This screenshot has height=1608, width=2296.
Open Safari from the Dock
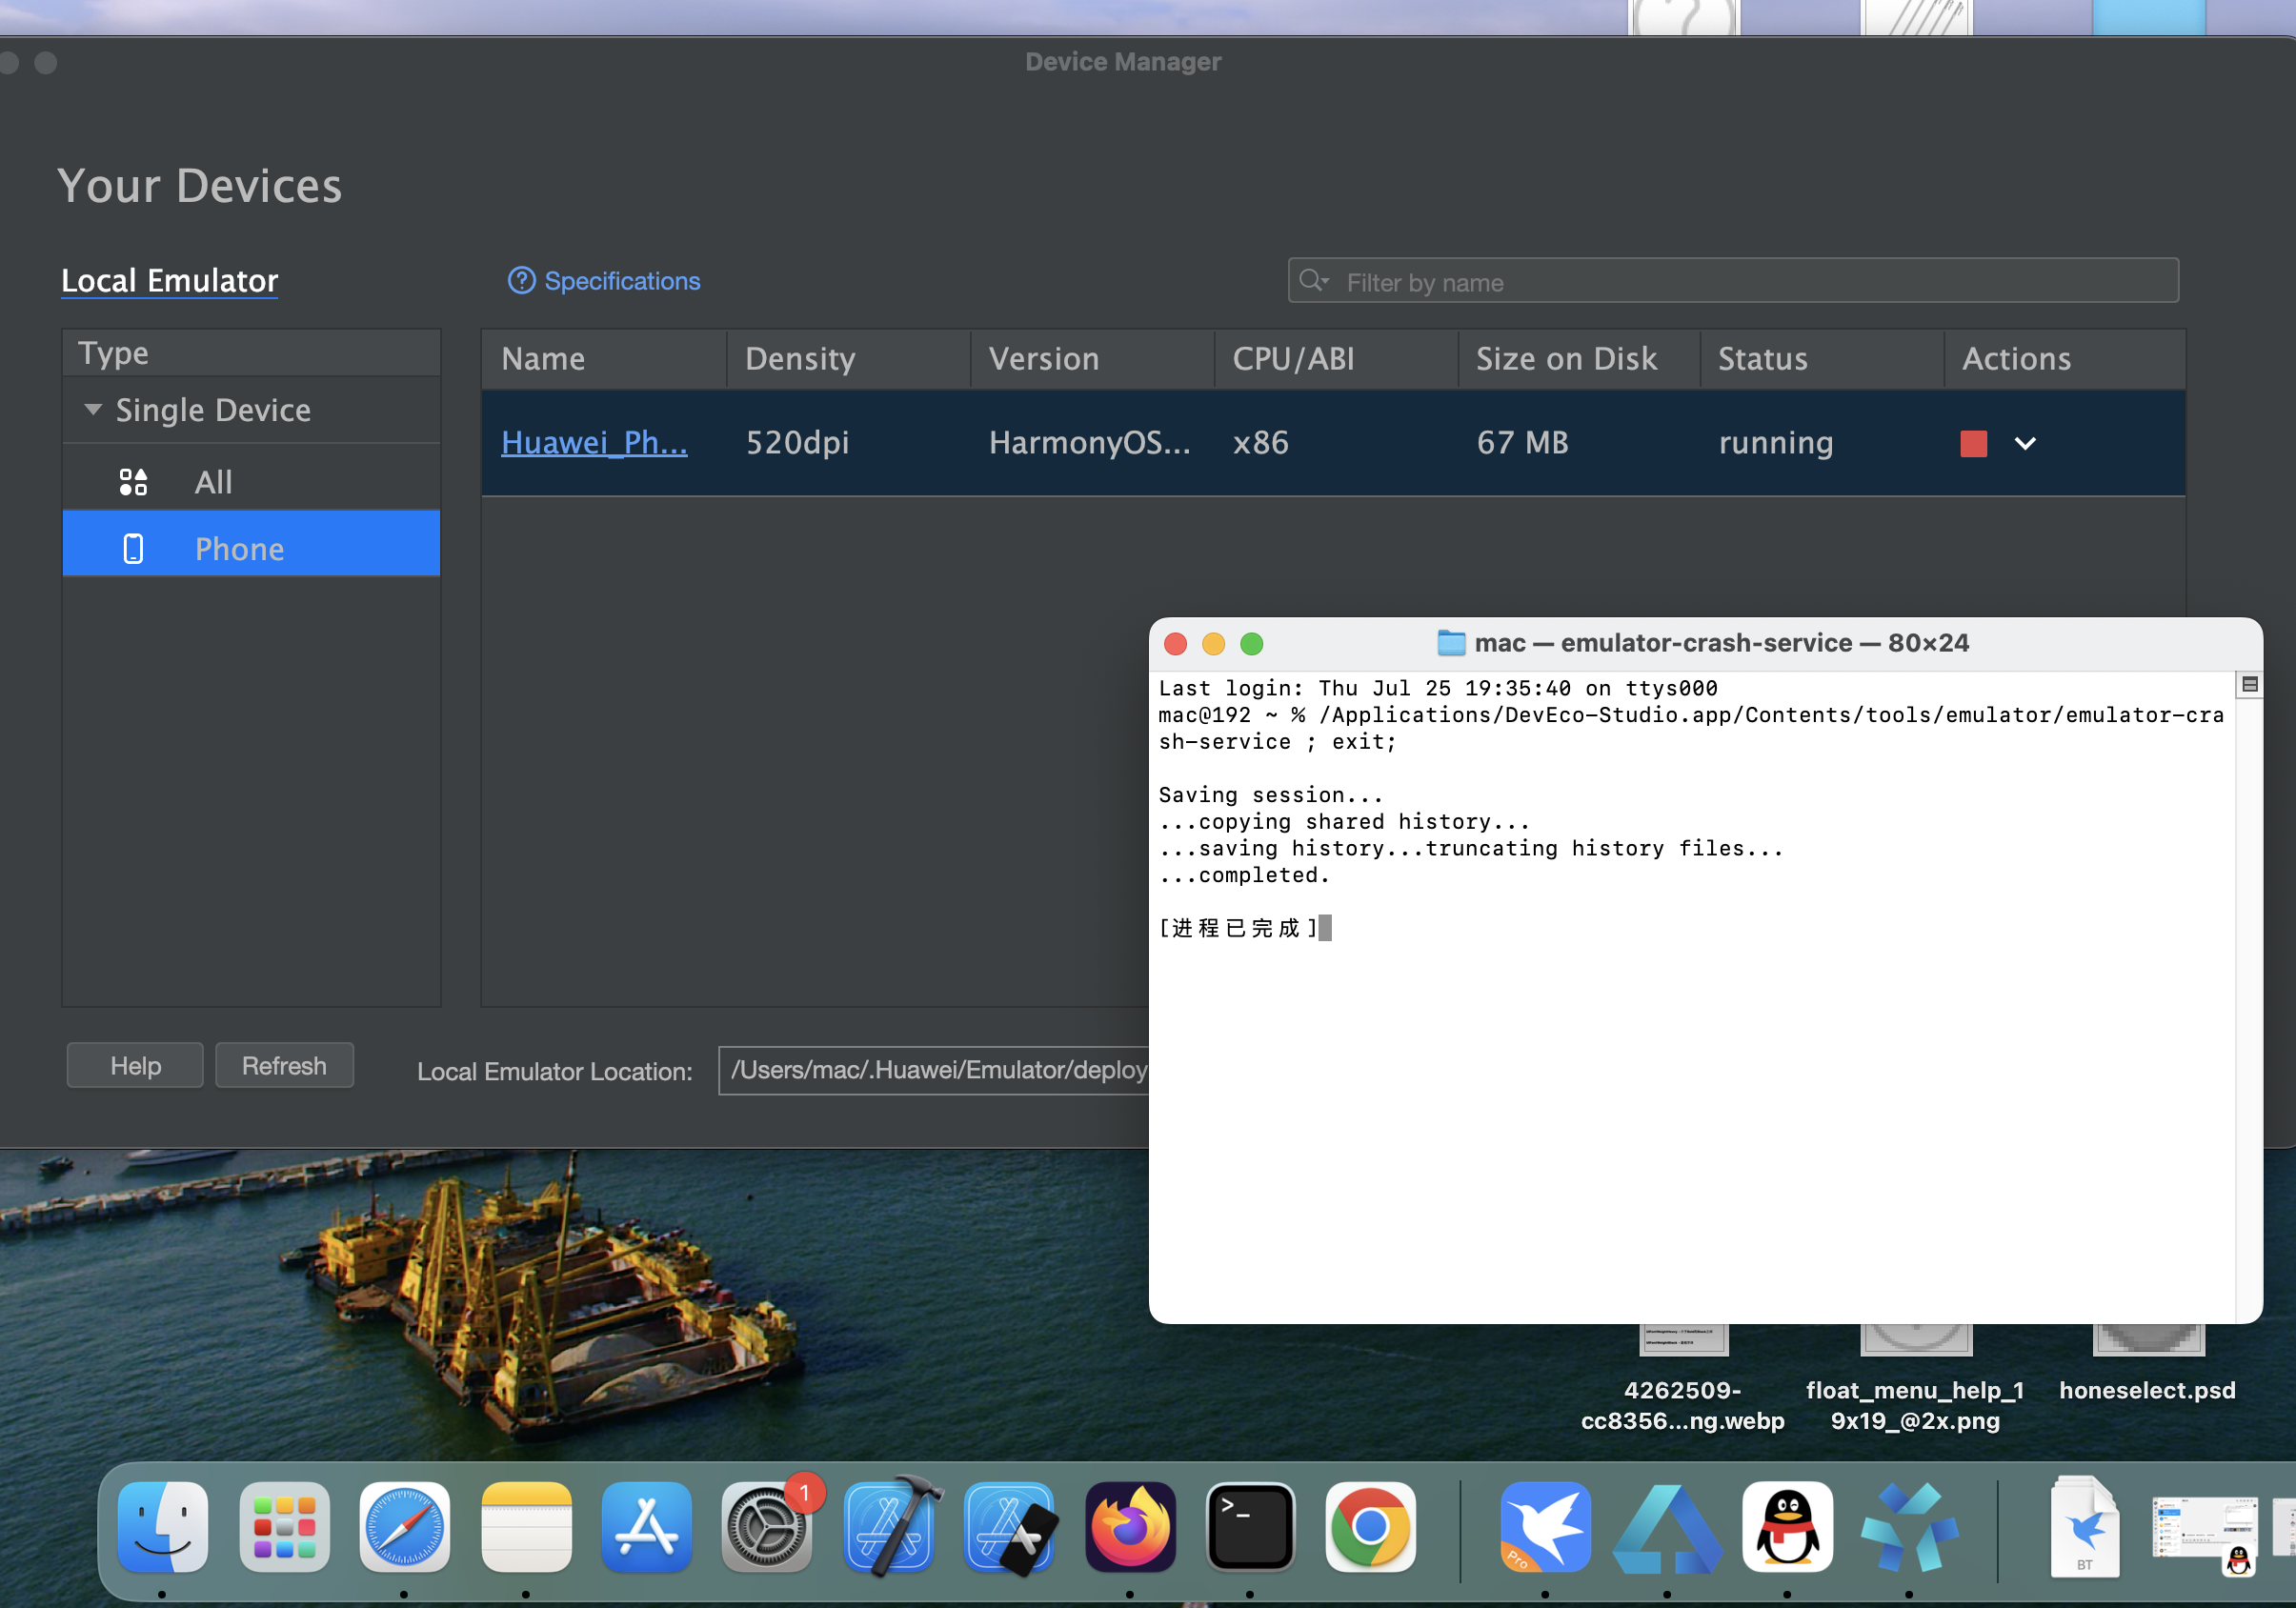point(405,1526)
